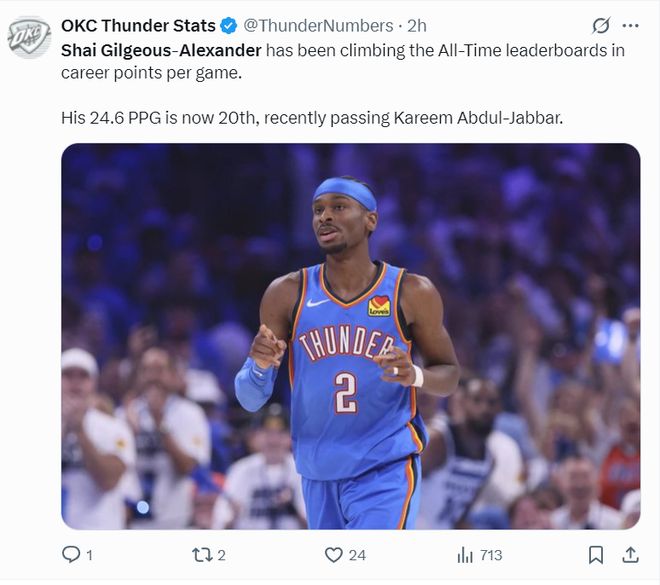Click the reply count of 1
This screenshot has height=585, width=660.
click(89, 555)
